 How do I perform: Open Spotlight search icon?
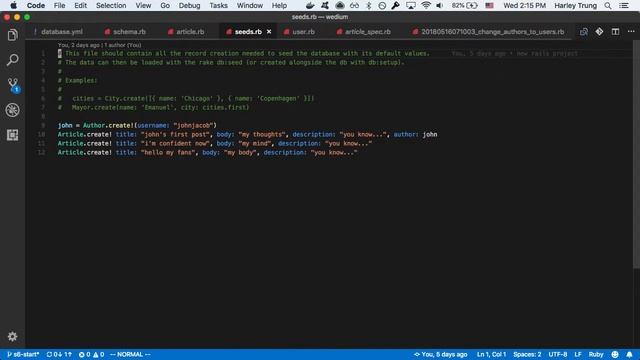[x=608, y=6]
